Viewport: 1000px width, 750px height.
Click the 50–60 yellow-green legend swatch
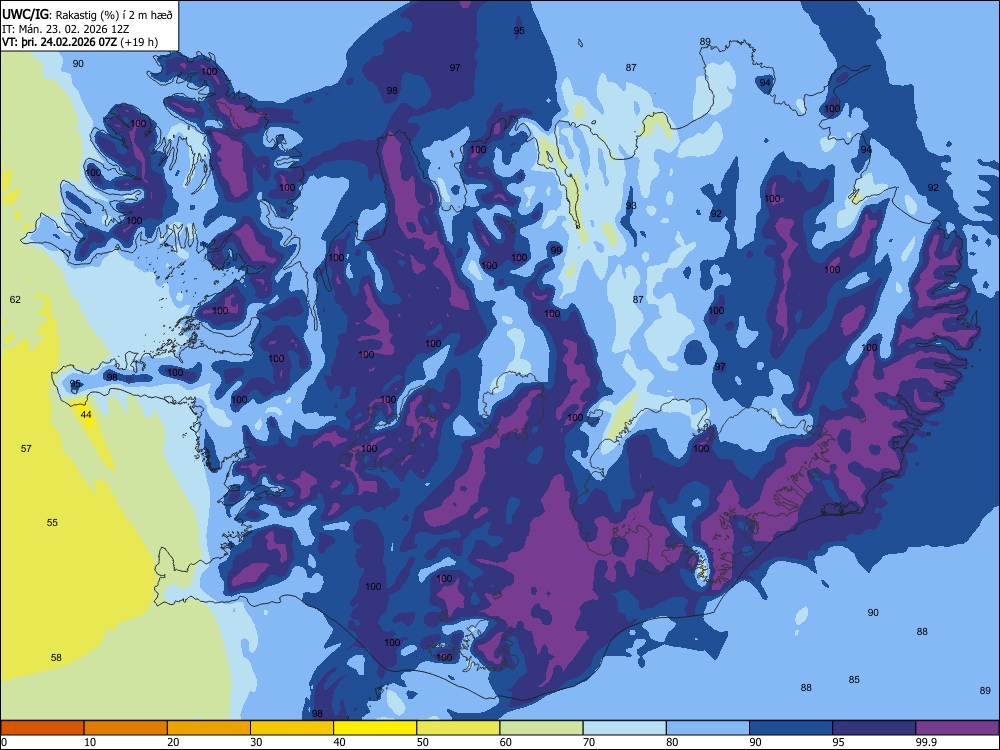pos(458,728)
